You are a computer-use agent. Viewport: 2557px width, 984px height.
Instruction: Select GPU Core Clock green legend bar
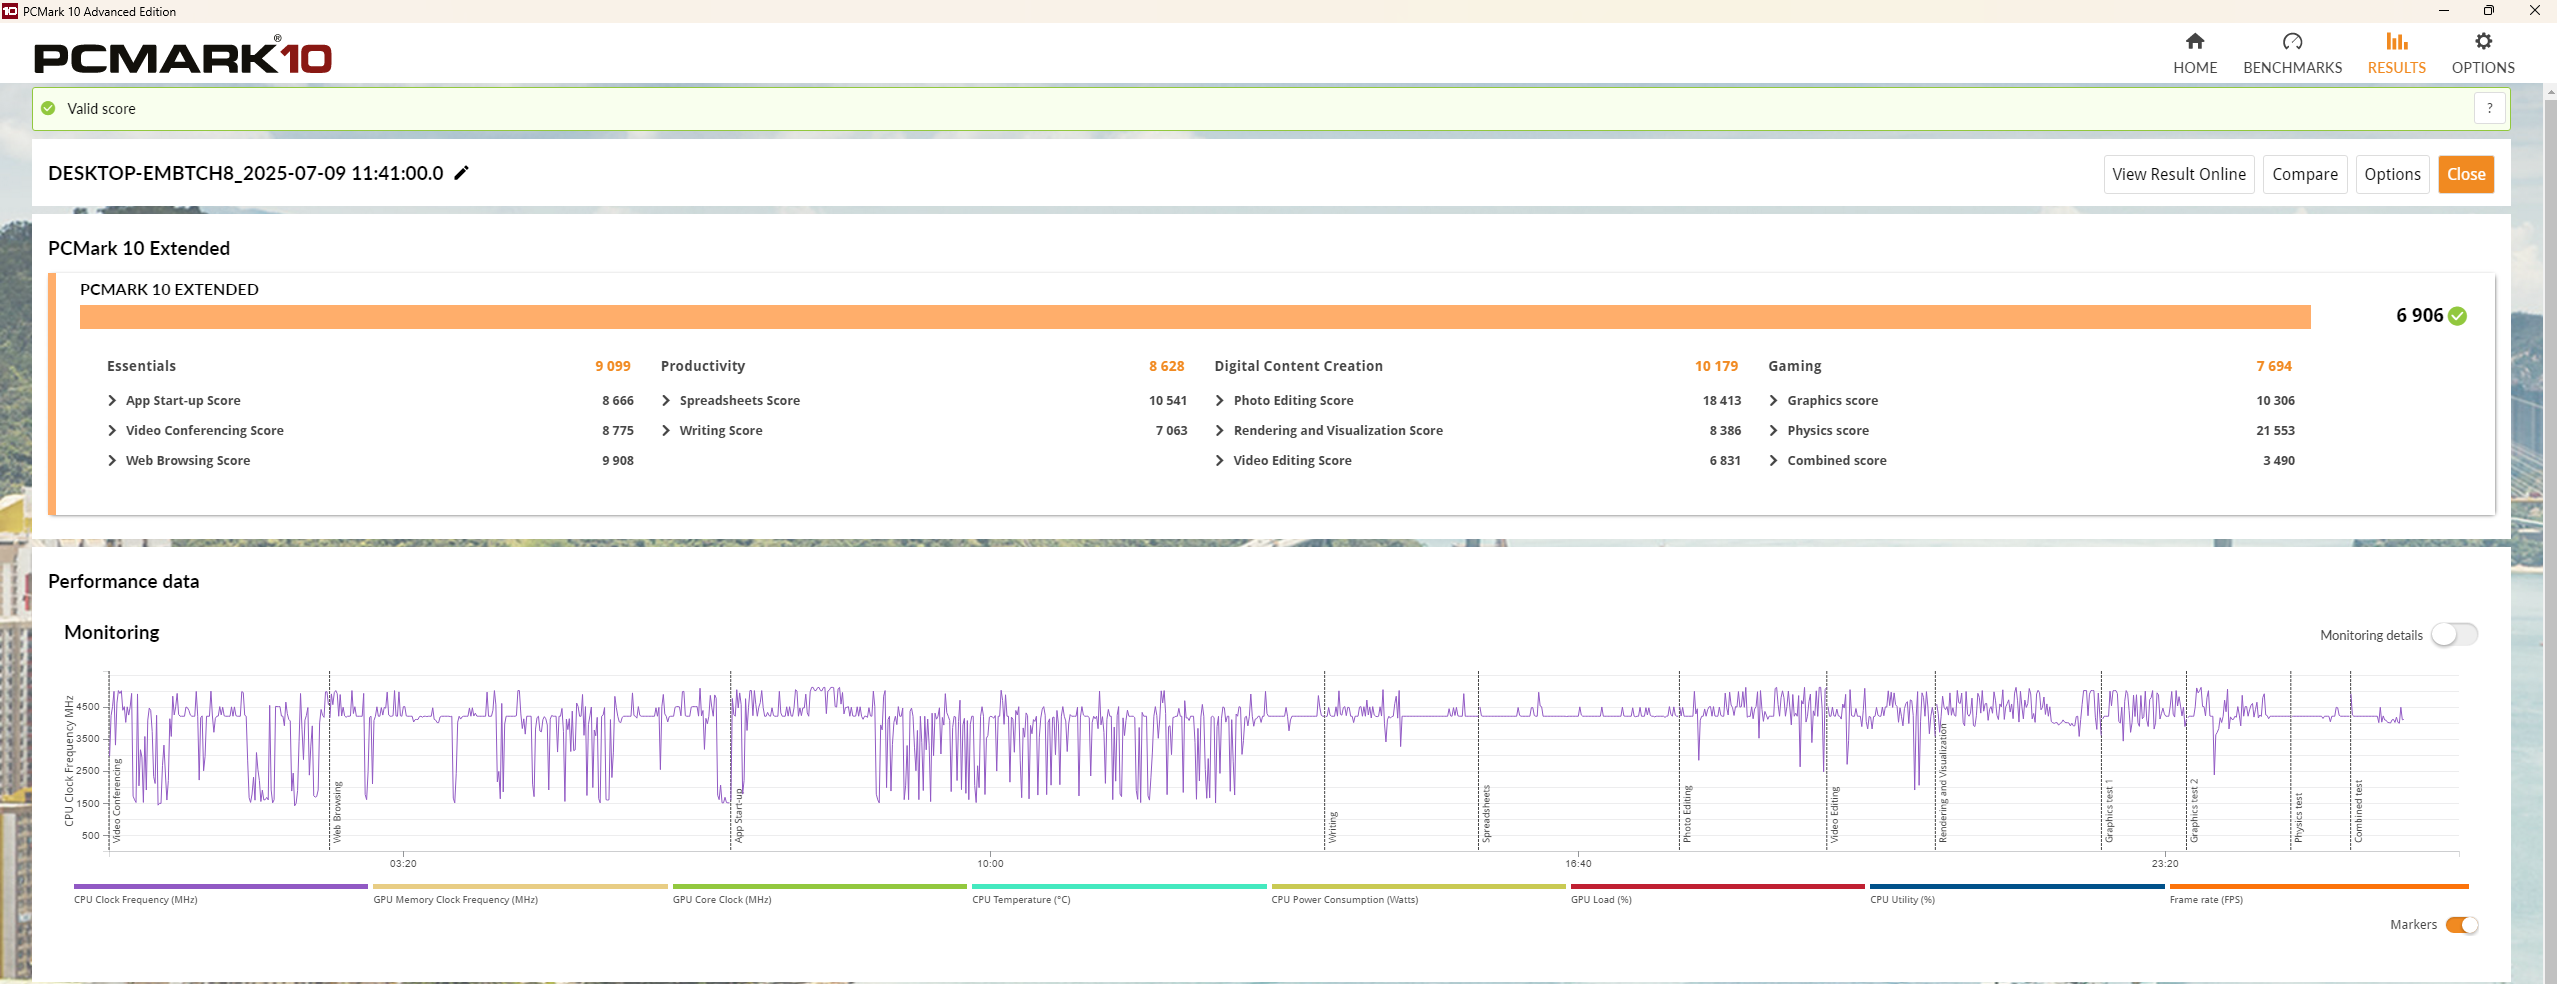(819, 887)
